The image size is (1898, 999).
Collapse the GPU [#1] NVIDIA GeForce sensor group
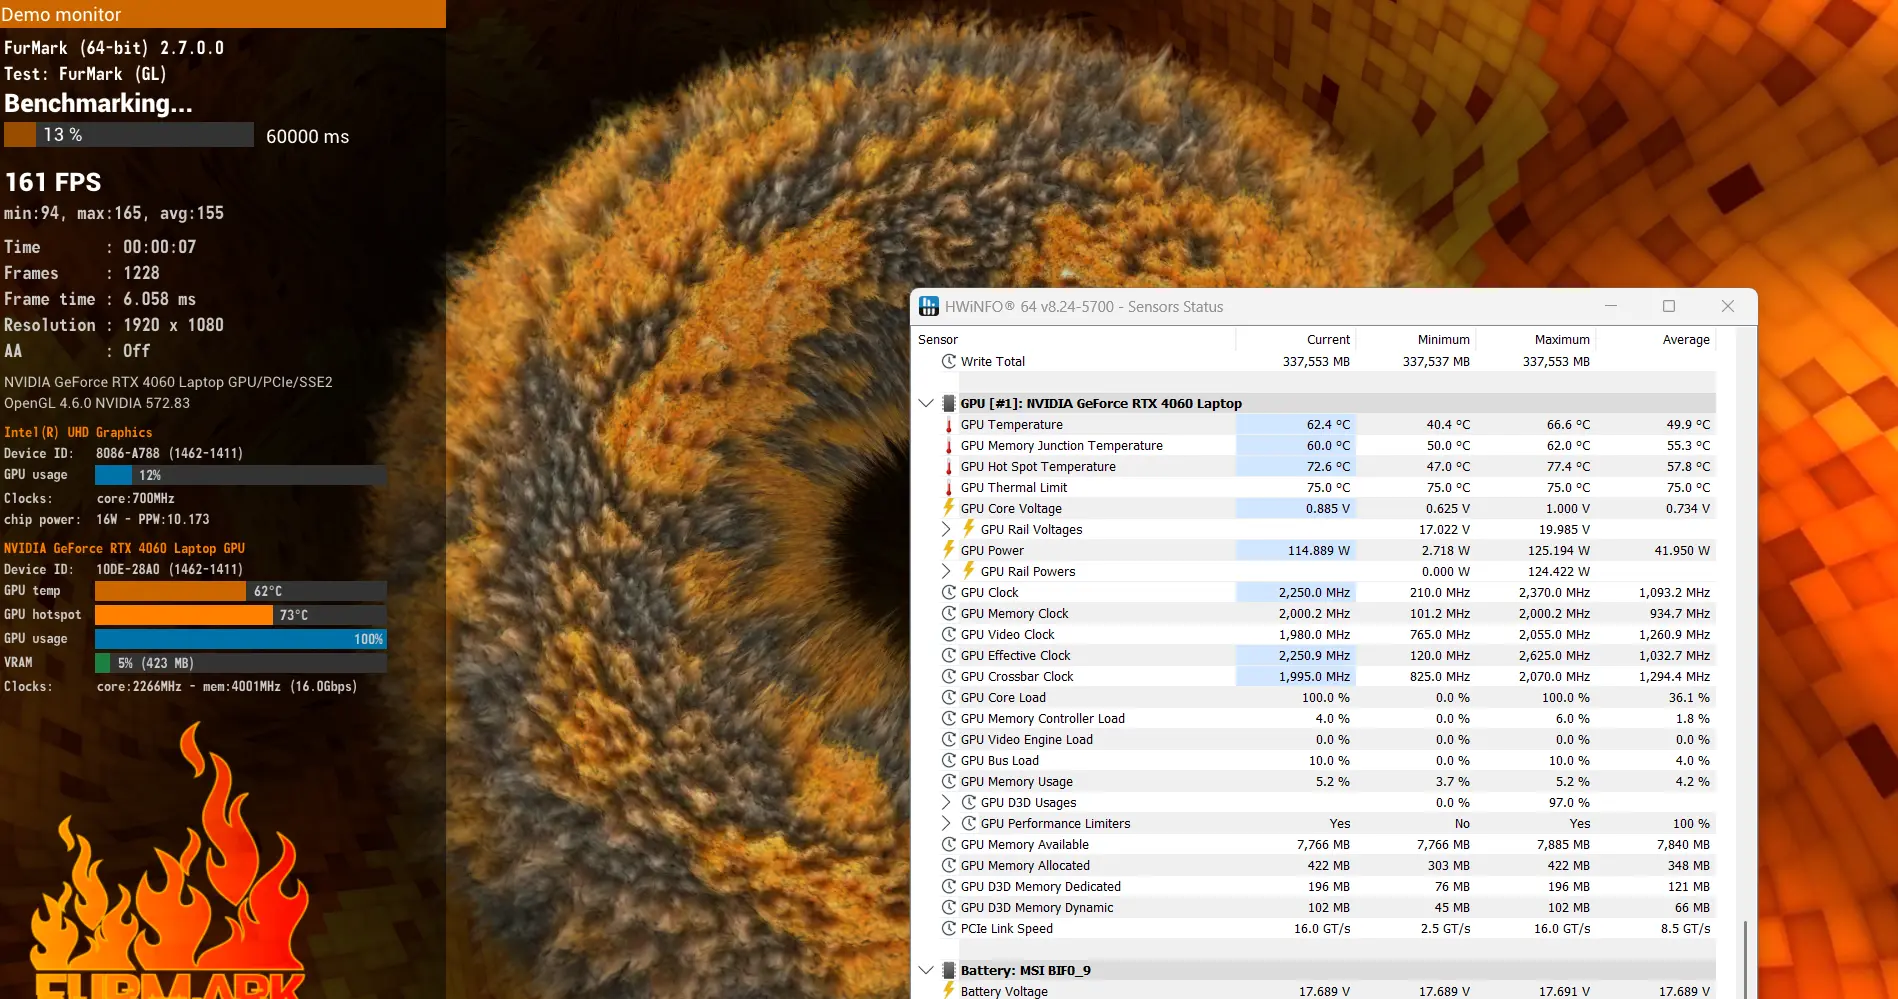coord(926,403)
